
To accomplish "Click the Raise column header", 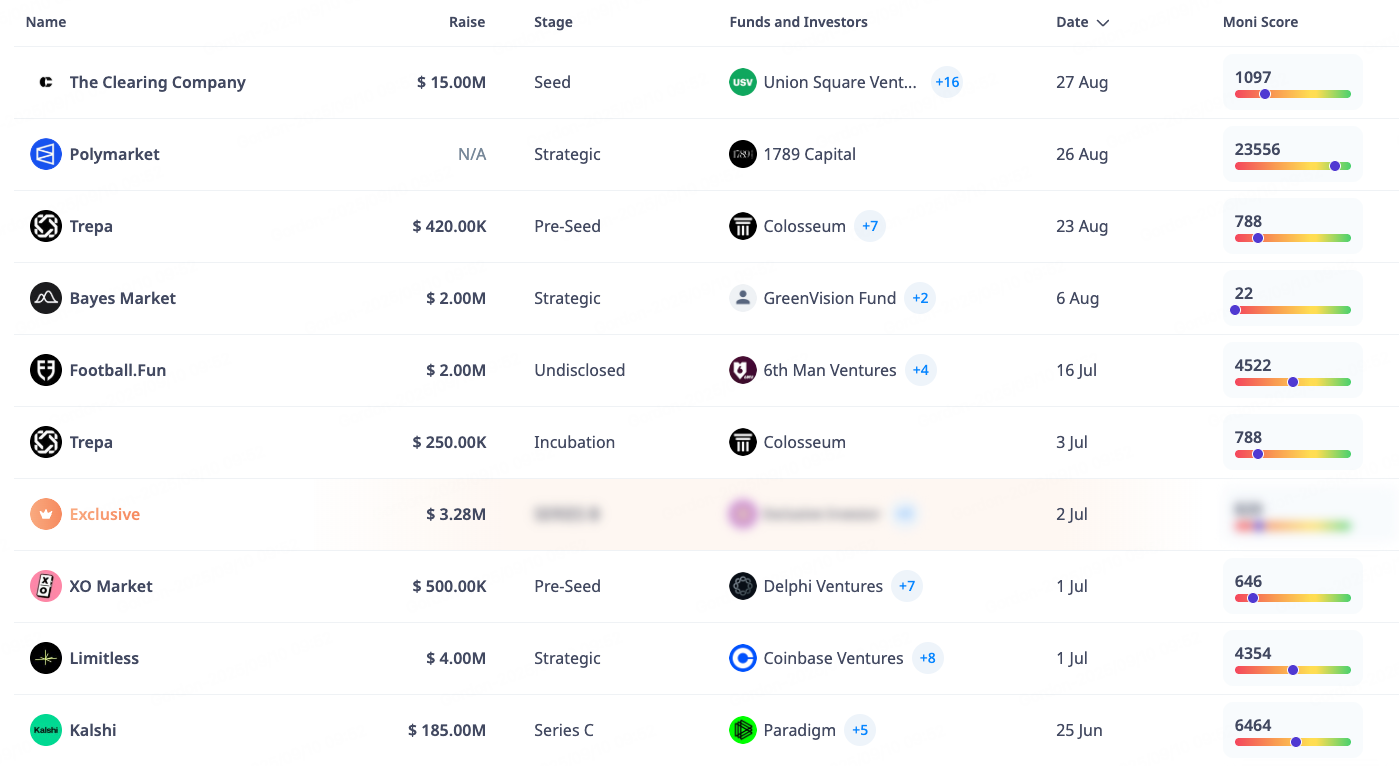I will [466, 22].
